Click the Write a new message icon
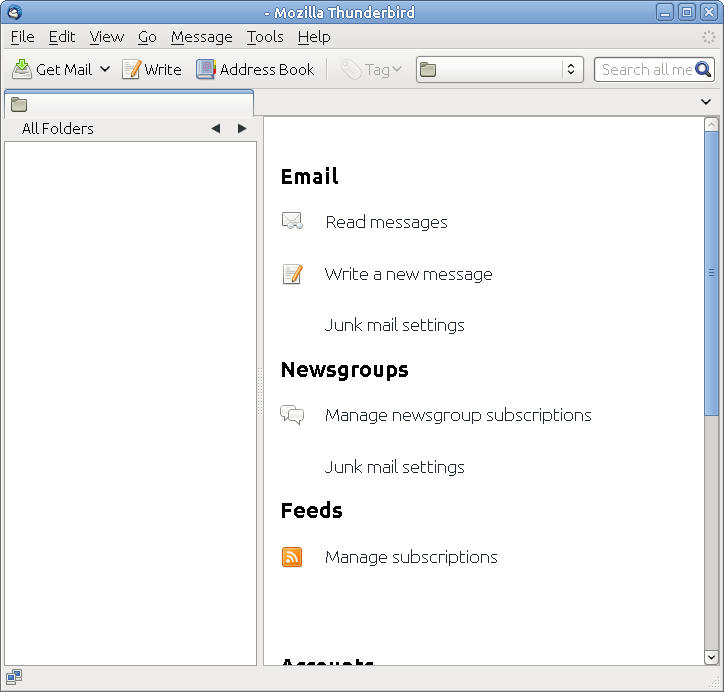Image resolution: width=724 pixels, height=692 pixels. click(293, 274)
